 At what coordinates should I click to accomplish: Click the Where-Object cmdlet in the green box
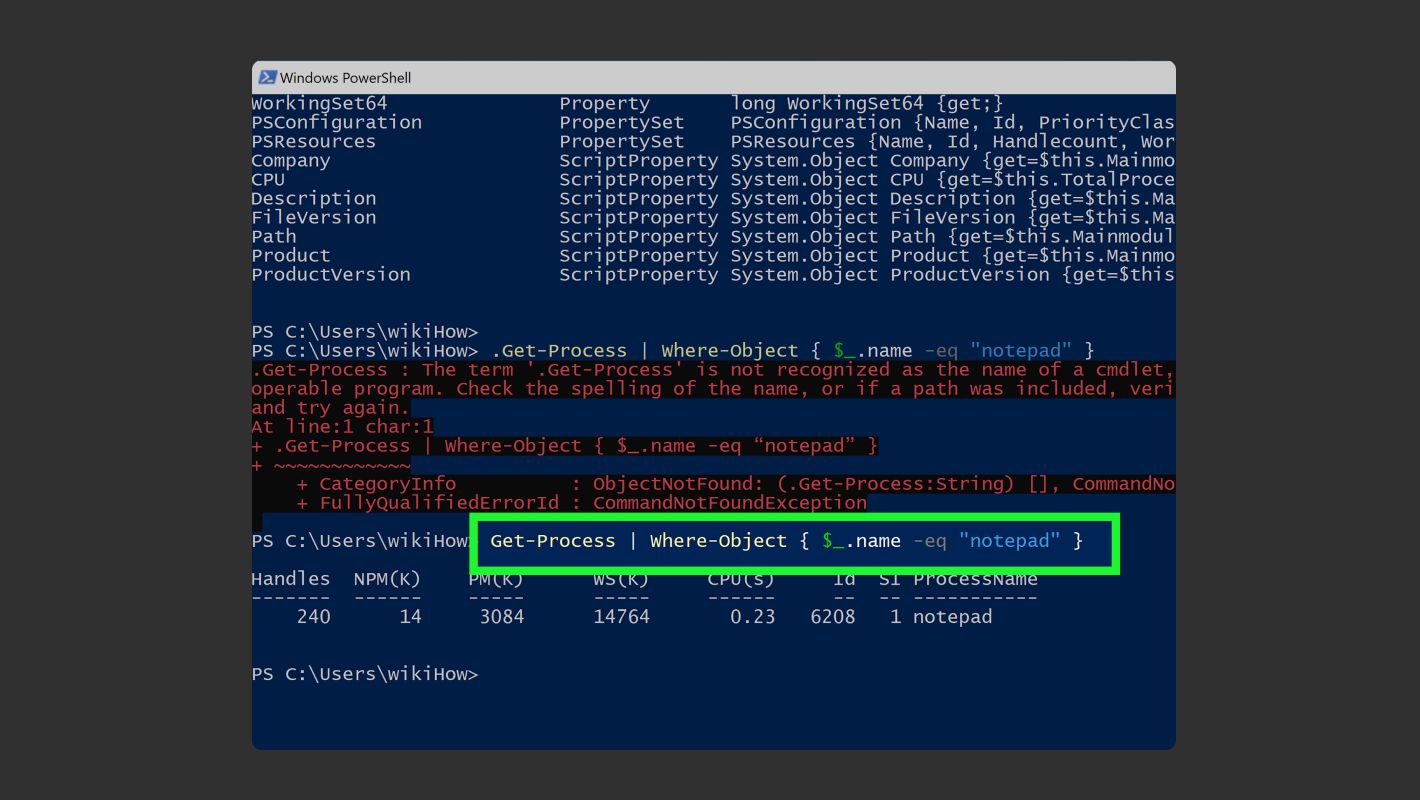(717, 541)
